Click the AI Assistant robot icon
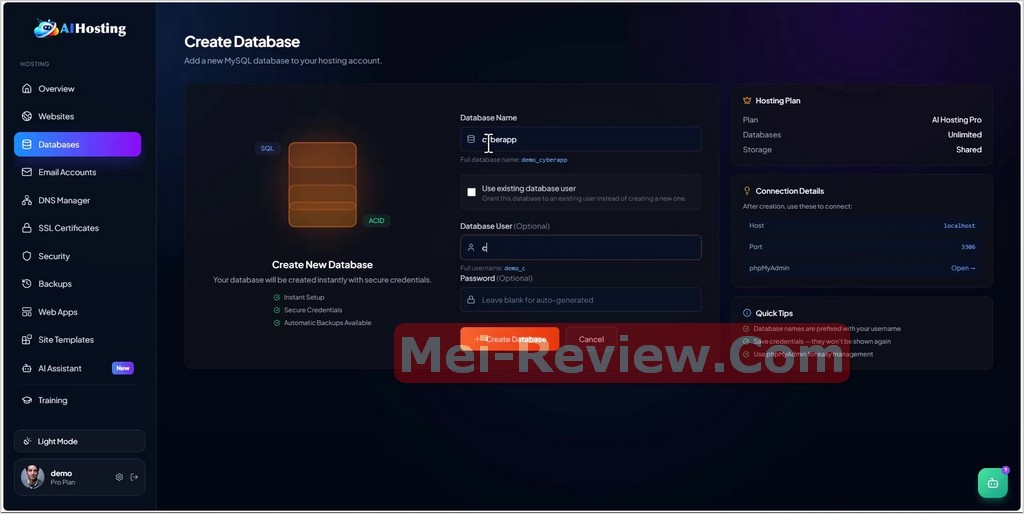This screenshot has width=1024, height=514. coord(27,368)
